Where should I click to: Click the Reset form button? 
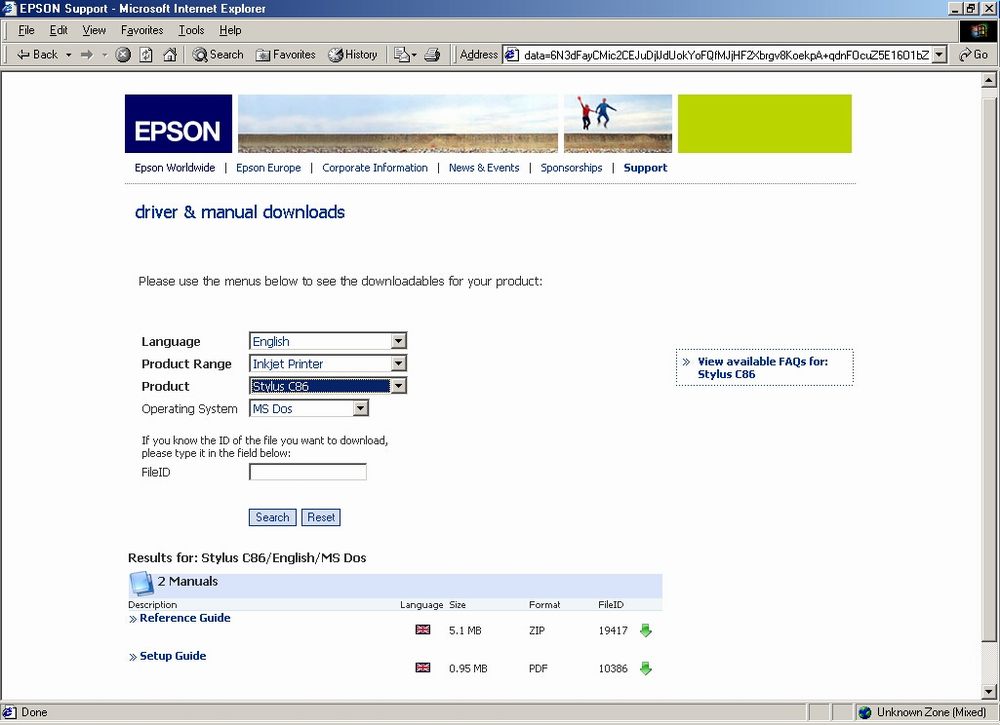click(x=321, y=517)
